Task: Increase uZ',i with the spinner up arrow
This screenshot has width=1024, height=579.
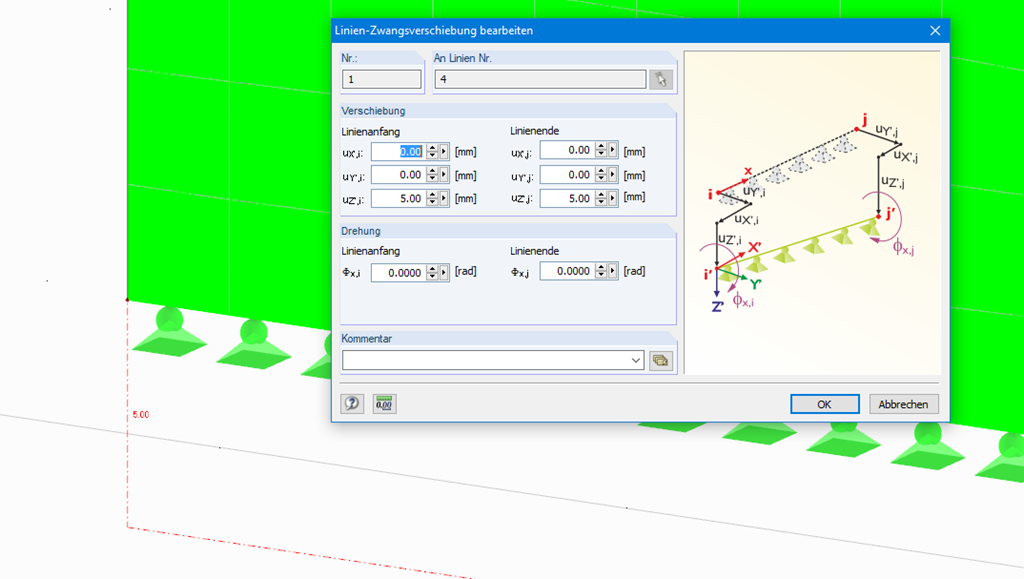Action: 432,195
